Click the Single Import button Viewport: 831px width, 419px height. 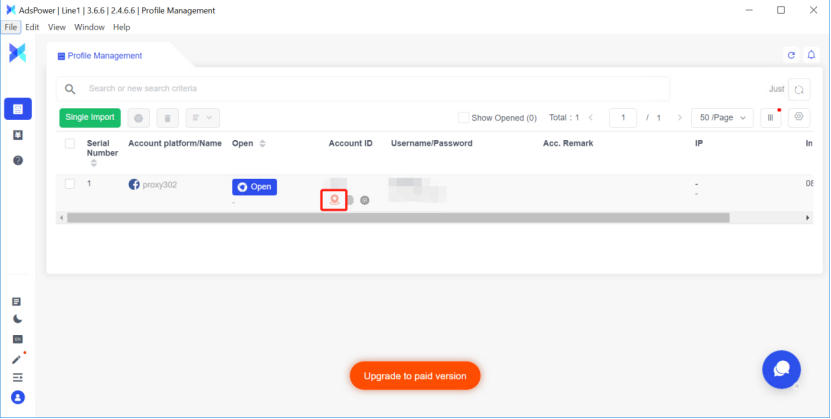tap(90, 118)
